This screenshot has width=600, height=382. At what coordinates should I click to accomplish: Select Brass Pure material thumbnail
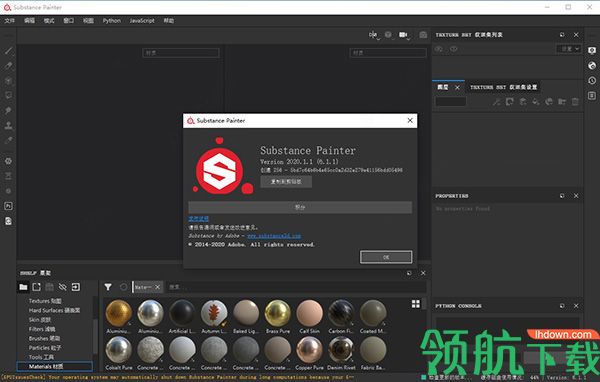point(278,313)
